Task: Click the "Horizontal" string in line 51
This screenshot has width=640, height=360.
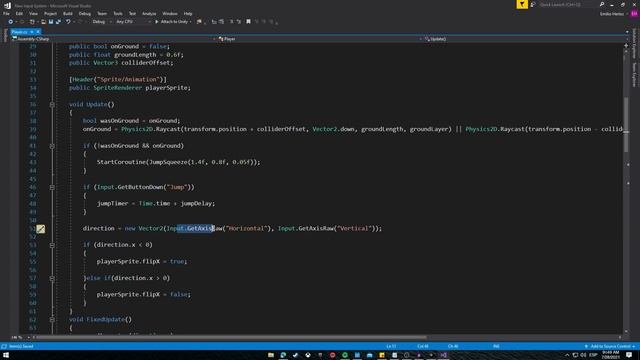Action: [x=247, y=229]
